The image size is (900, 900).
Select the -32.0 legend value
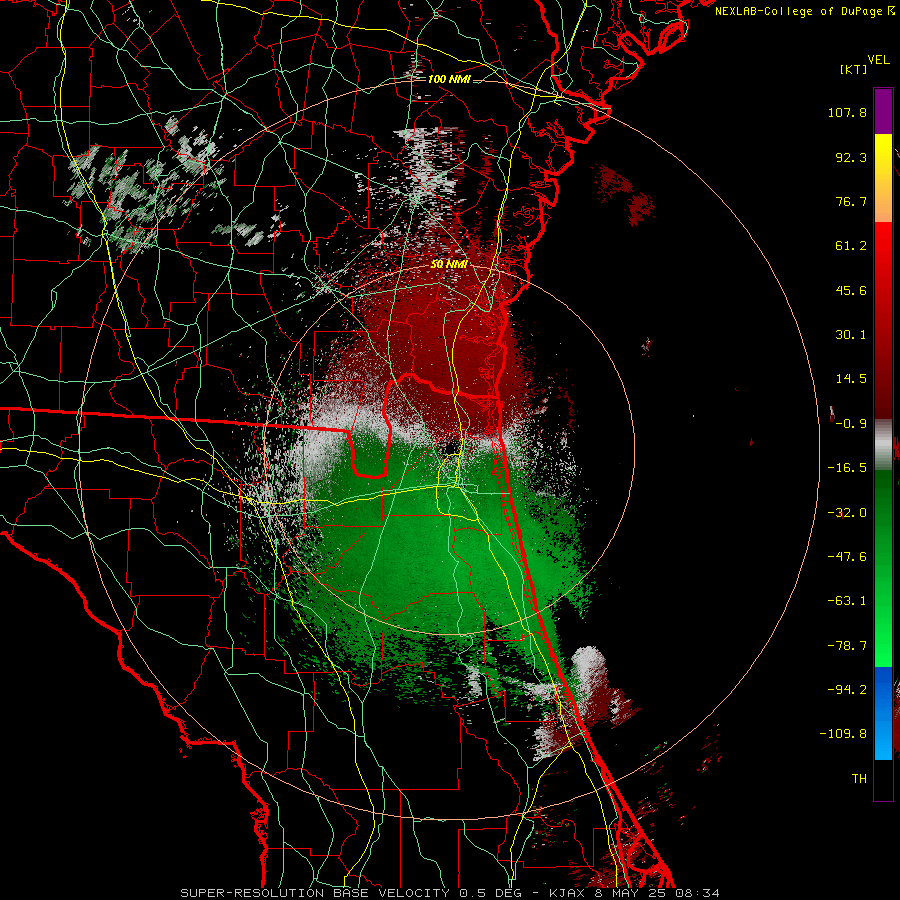tap(847, 513)
